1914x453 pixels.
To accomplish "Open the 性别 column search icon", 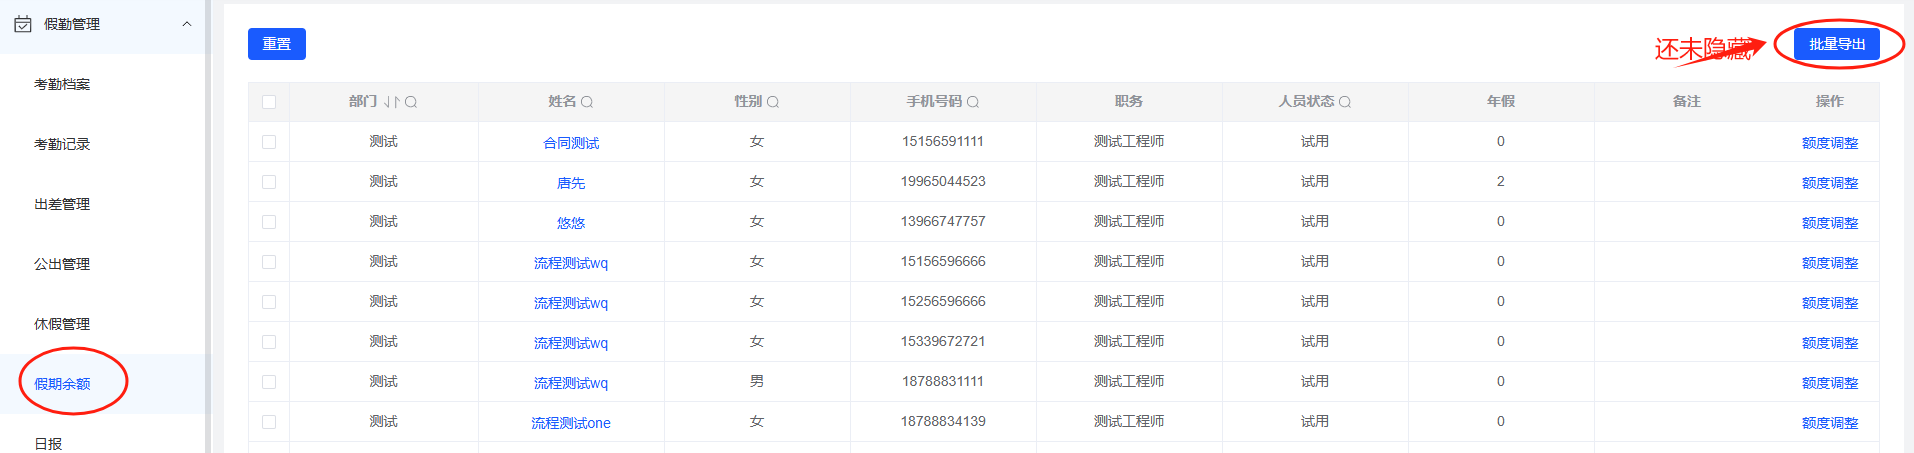I will pyautogui.click(x=773, y=102).
